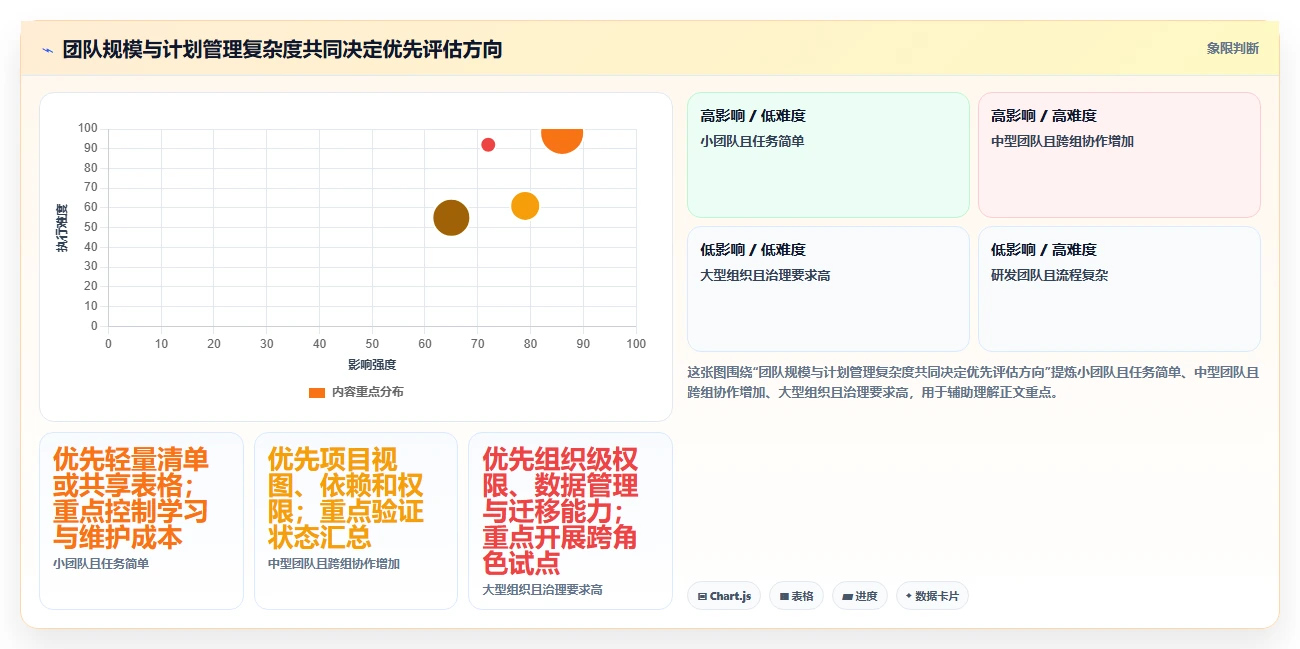Click 中型团队且跨组协作增加 text in pink quadrant card
Image resolution: width=1300 pixels, height=649 pixels.
1062,141
